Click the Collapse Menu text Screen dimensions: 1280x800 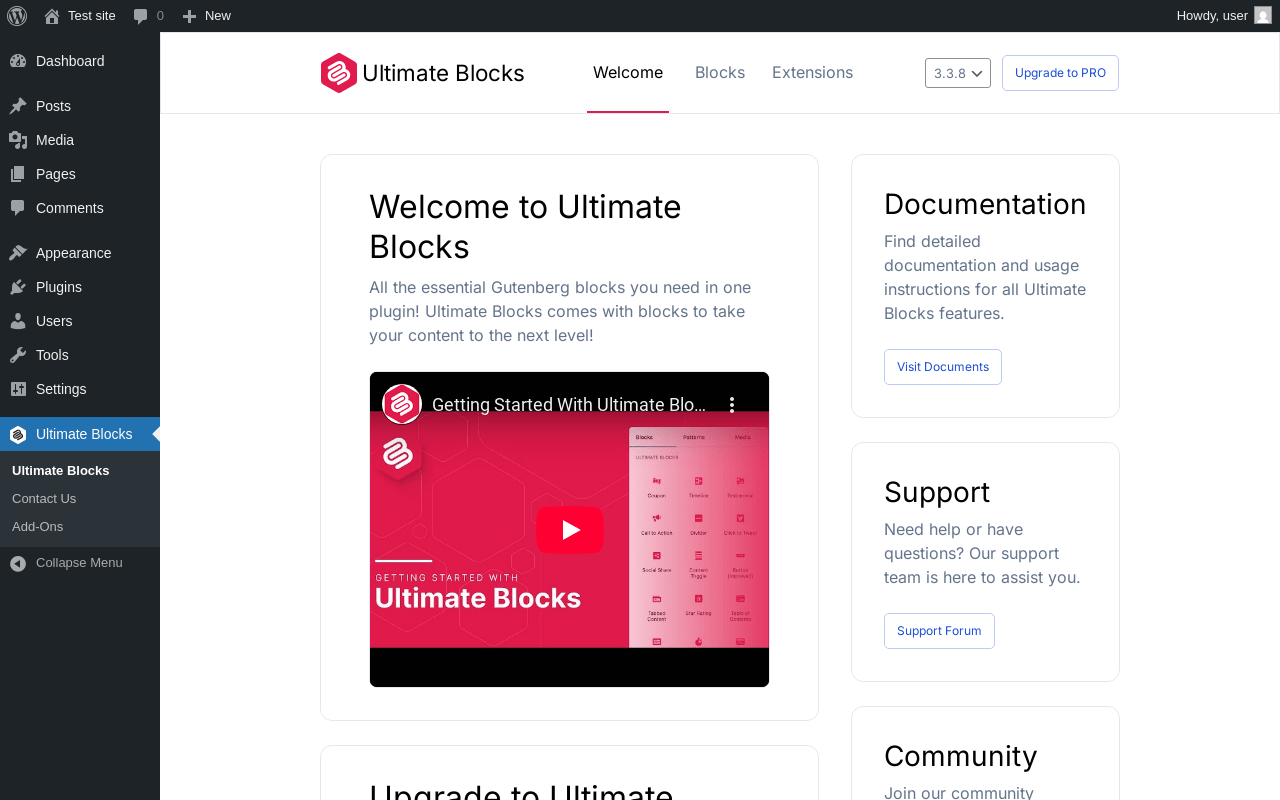[x=79, y=563]
